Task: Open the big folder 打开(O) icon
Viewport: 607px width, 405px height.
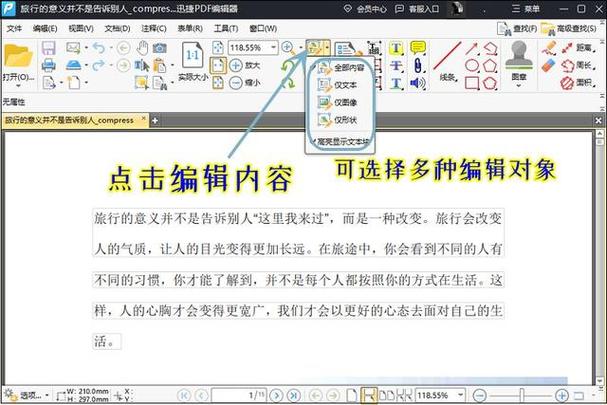Action: [17, 57]
